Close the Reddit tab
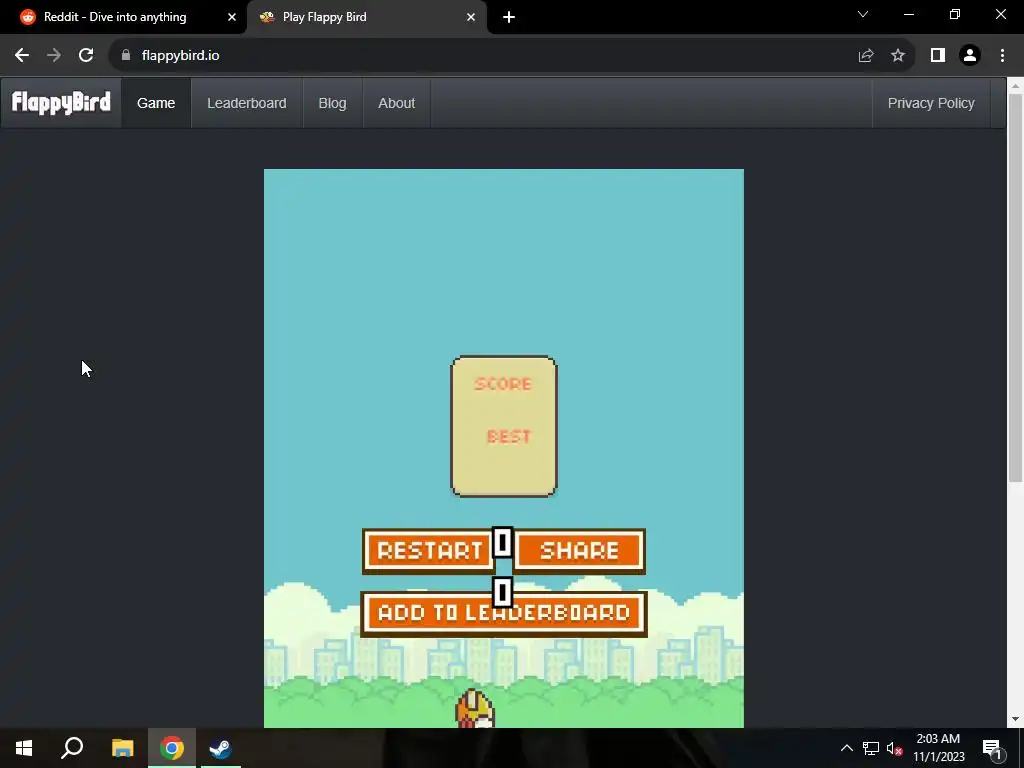The width and height of the screenshot is (1024, 768). [x=232, y=17]
